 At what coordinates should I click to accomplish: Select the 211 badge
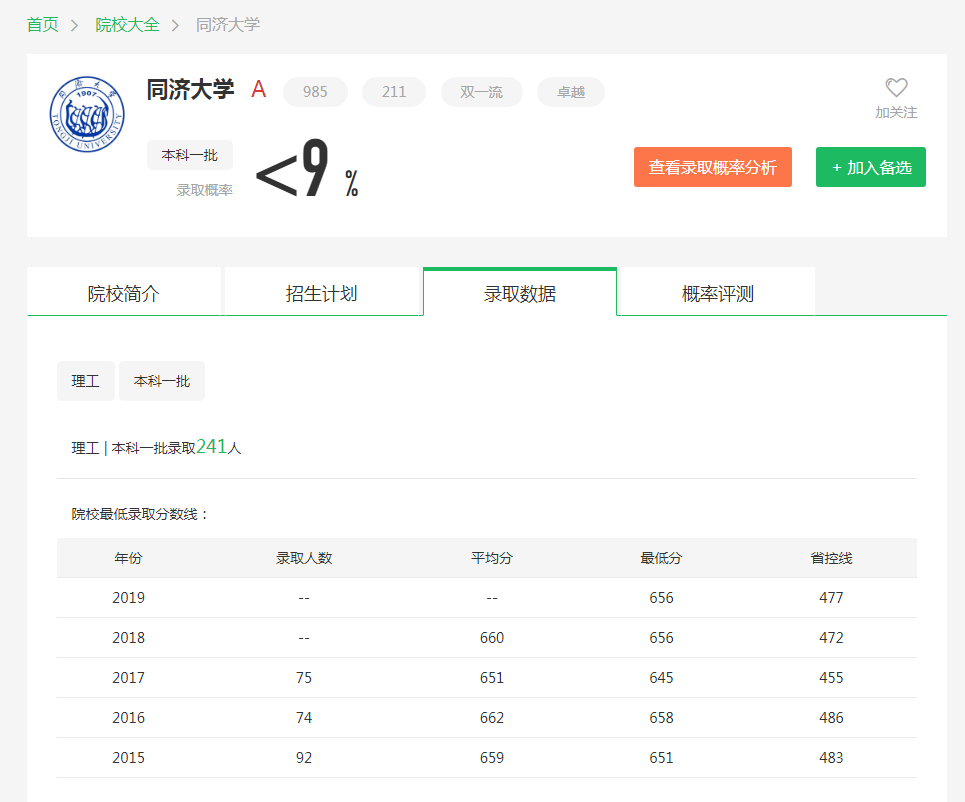click(x=393, y=91)
